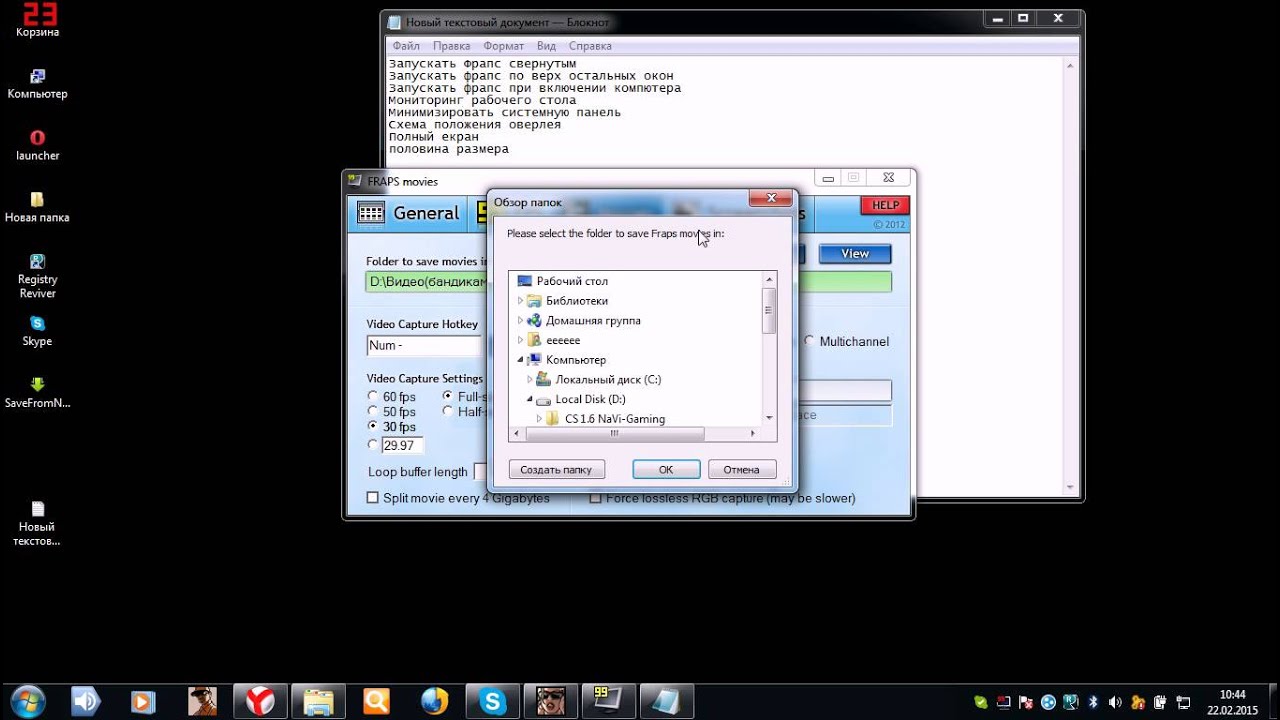This screenshot has width=1280, height=720.
Task: Open the Корзина desktop icon
Action: [x=37, y=21]
